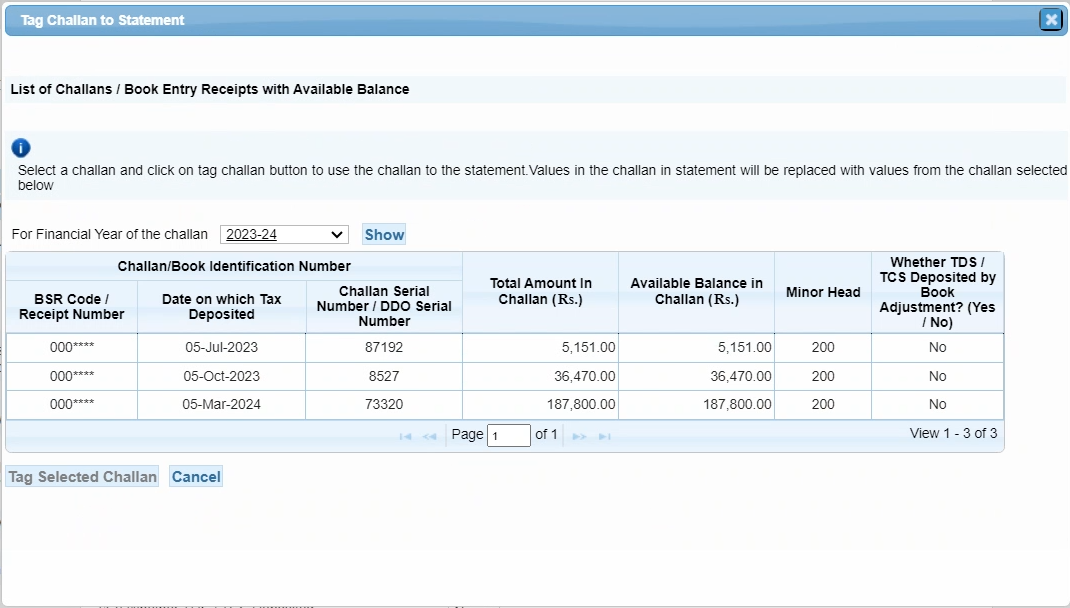This screenshot has width=1070, height=608.
Task: Click the Available Balance in Challan header
Action: click(697, 292)
